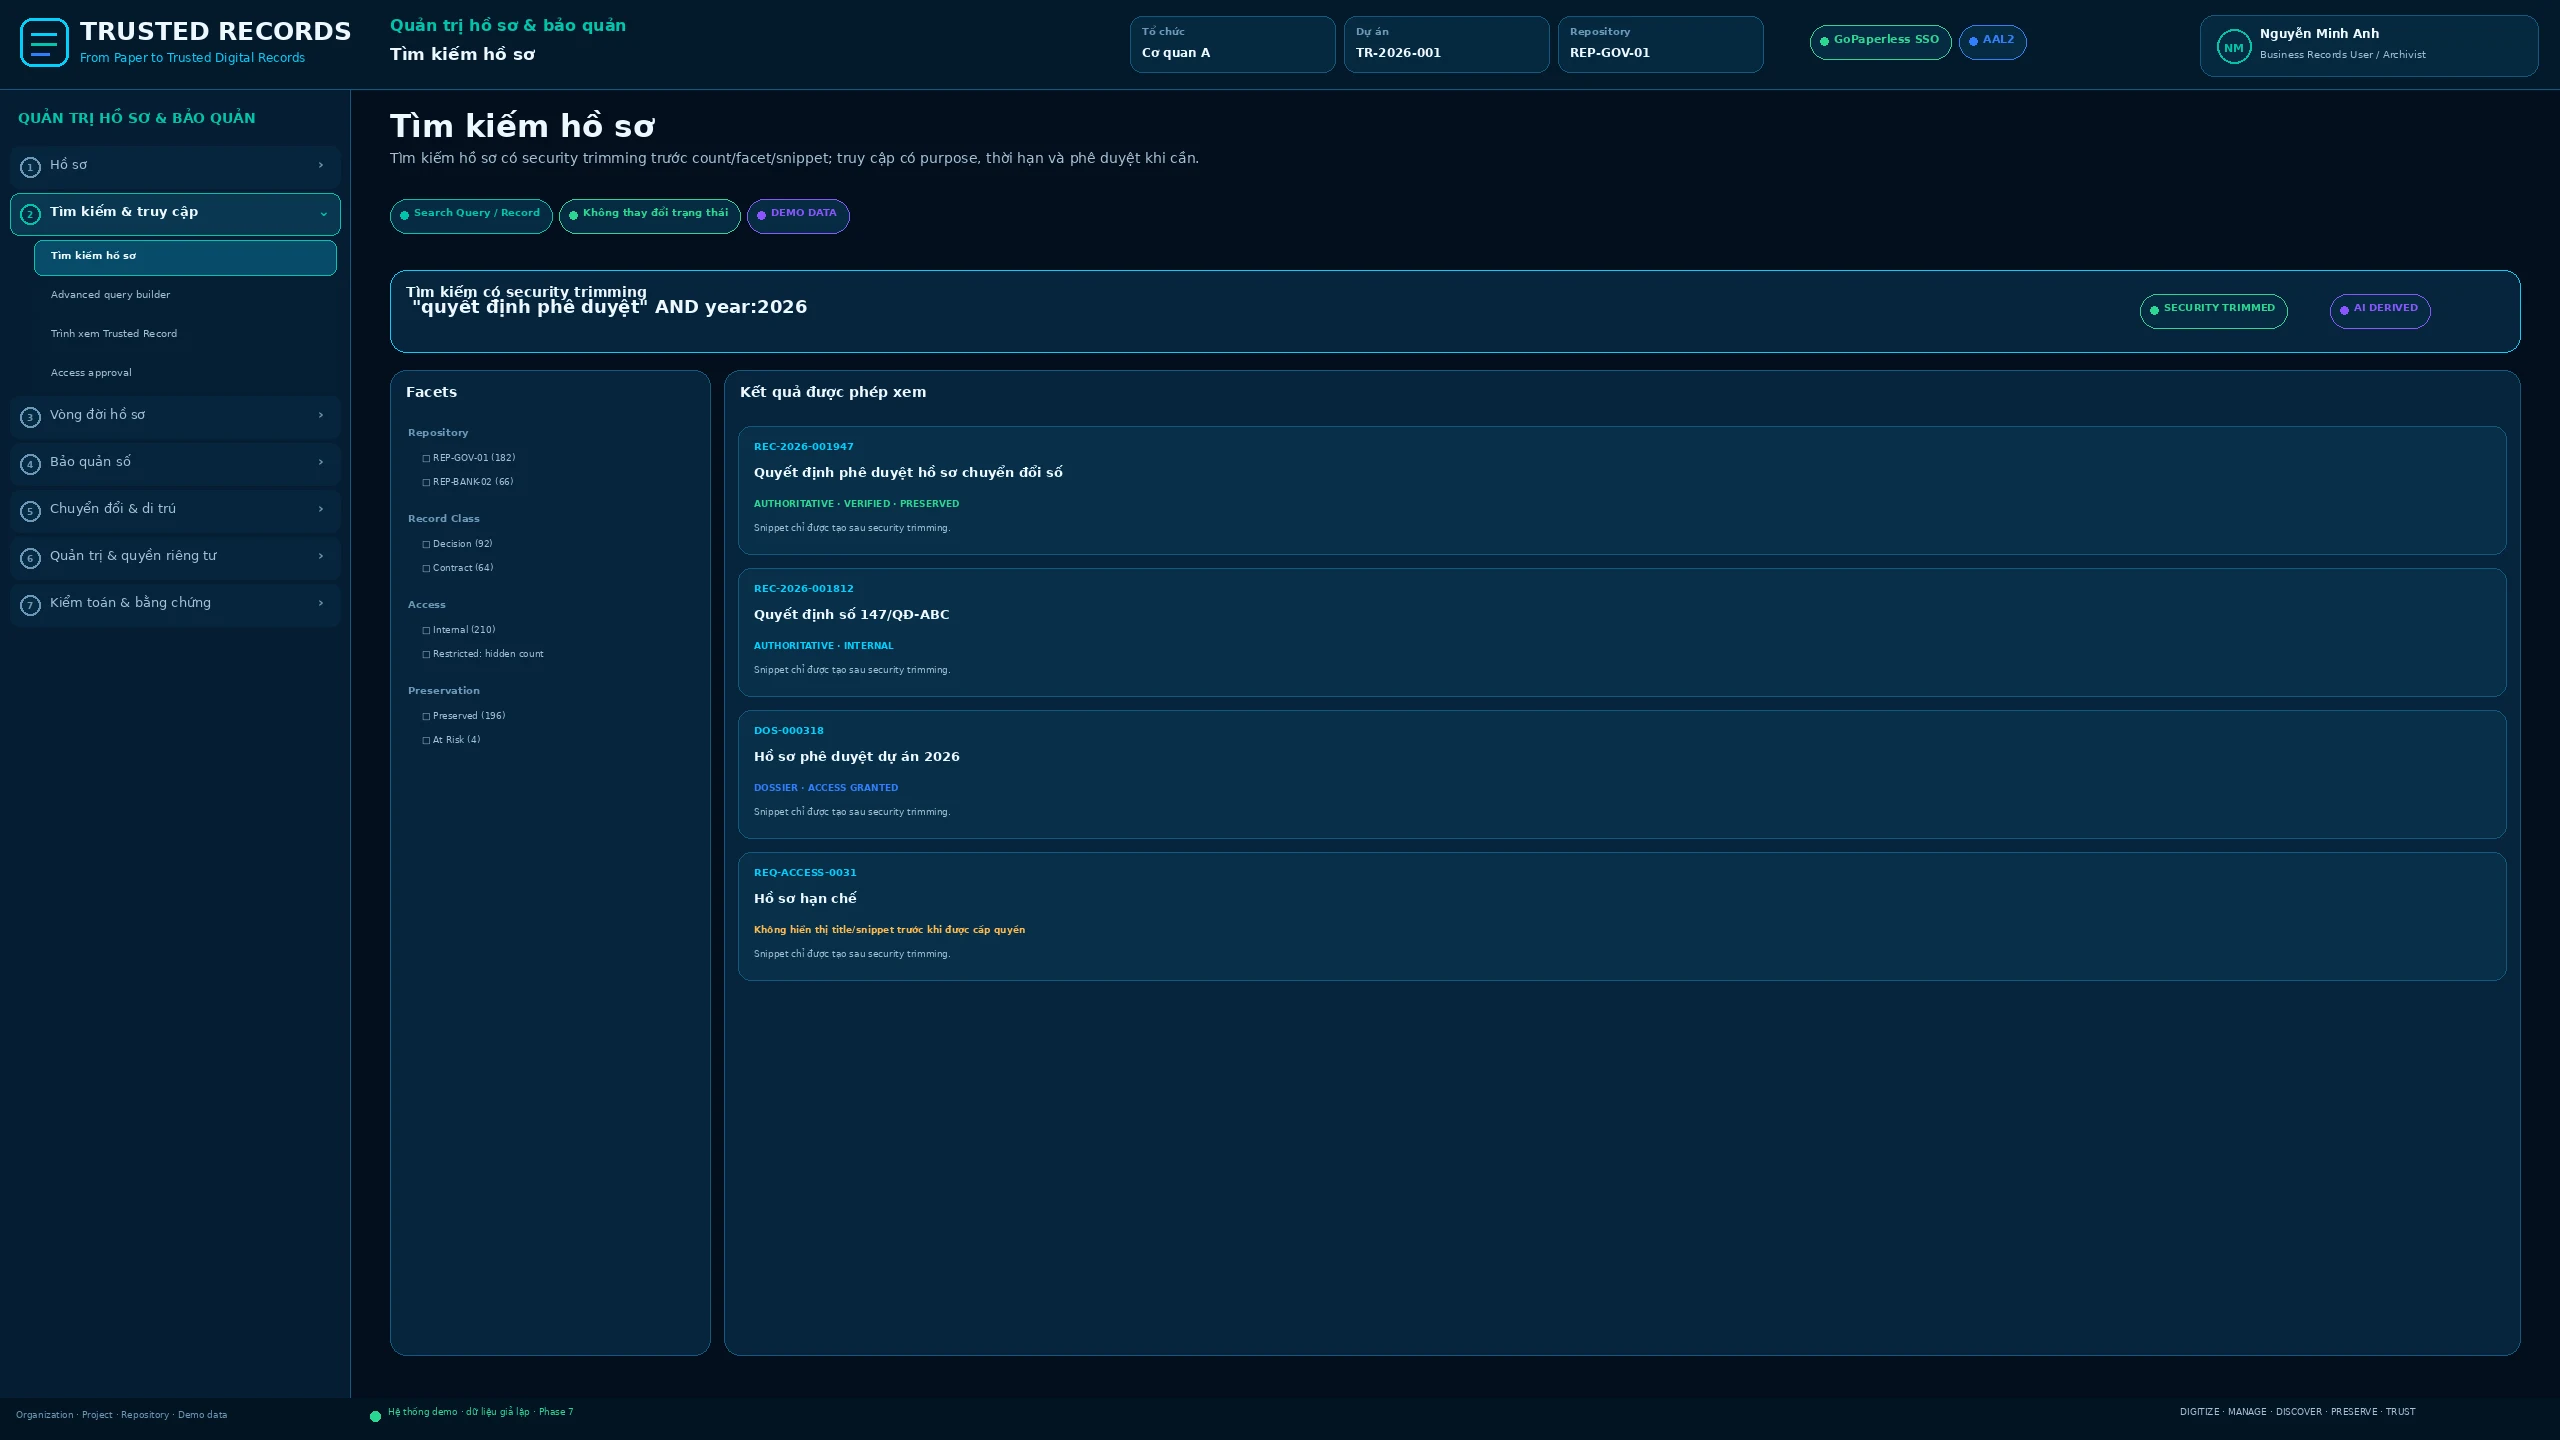Select Tìm kiếm hồ sơ submenu item
2560x1440 pixels.
[x=185, y=257]
